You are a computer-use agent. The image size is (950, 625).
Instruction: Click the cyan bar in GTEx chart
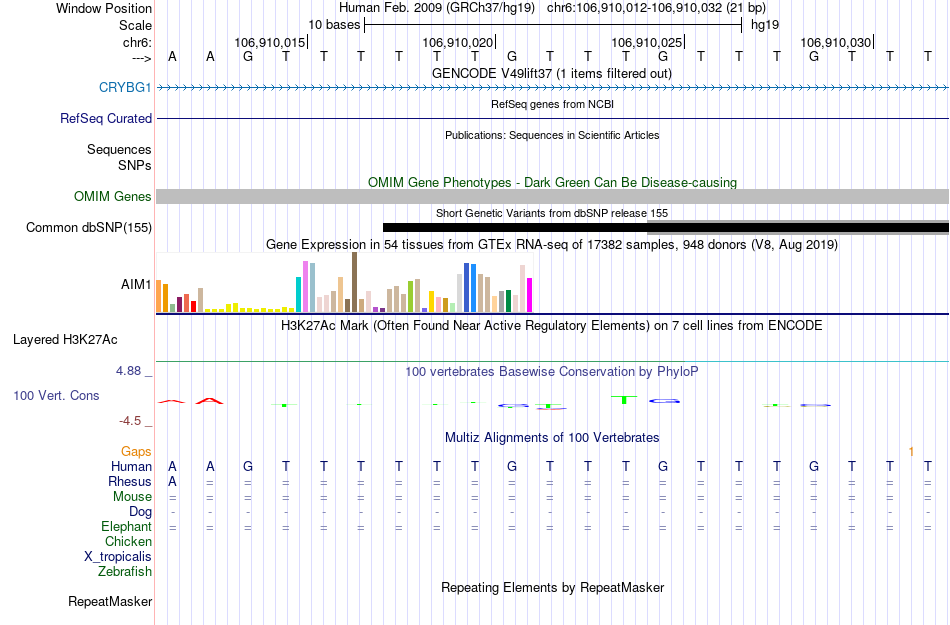[298, 294]
